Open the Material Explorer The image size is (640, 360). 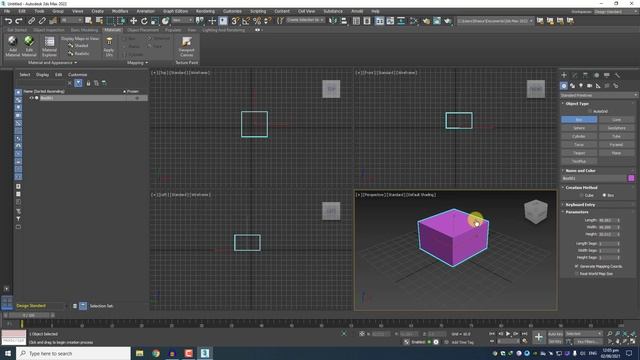tap(49, 46)
